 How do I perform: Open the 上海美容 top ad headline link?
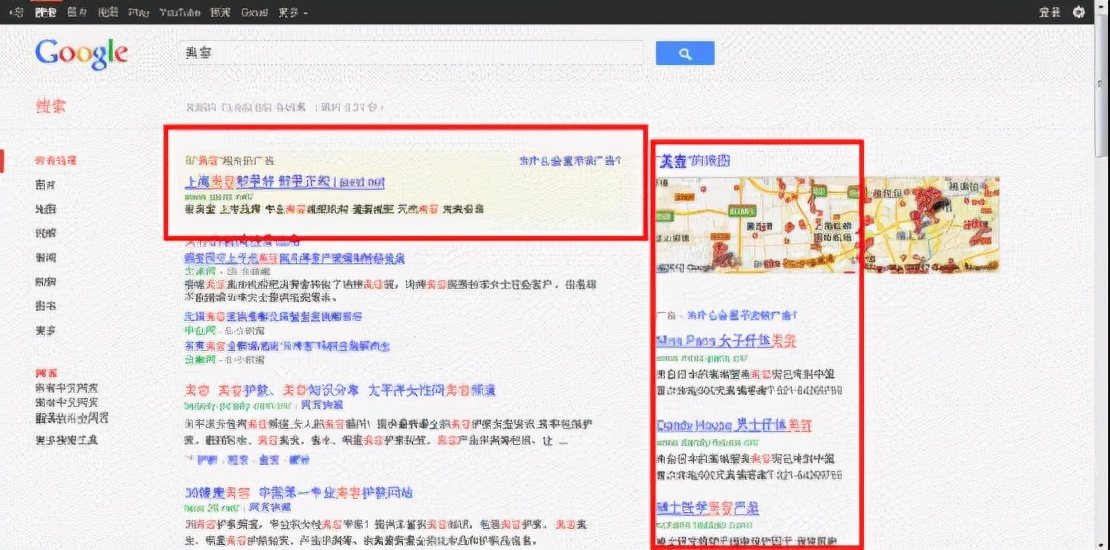pyautogui.click(x=285, y=183)
